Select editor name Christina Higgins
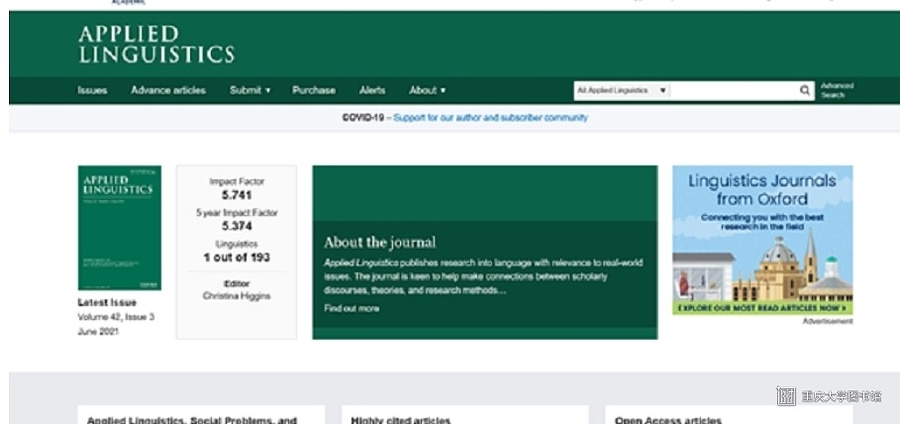This screenshot has width=900, height=424. pos(236,296)
